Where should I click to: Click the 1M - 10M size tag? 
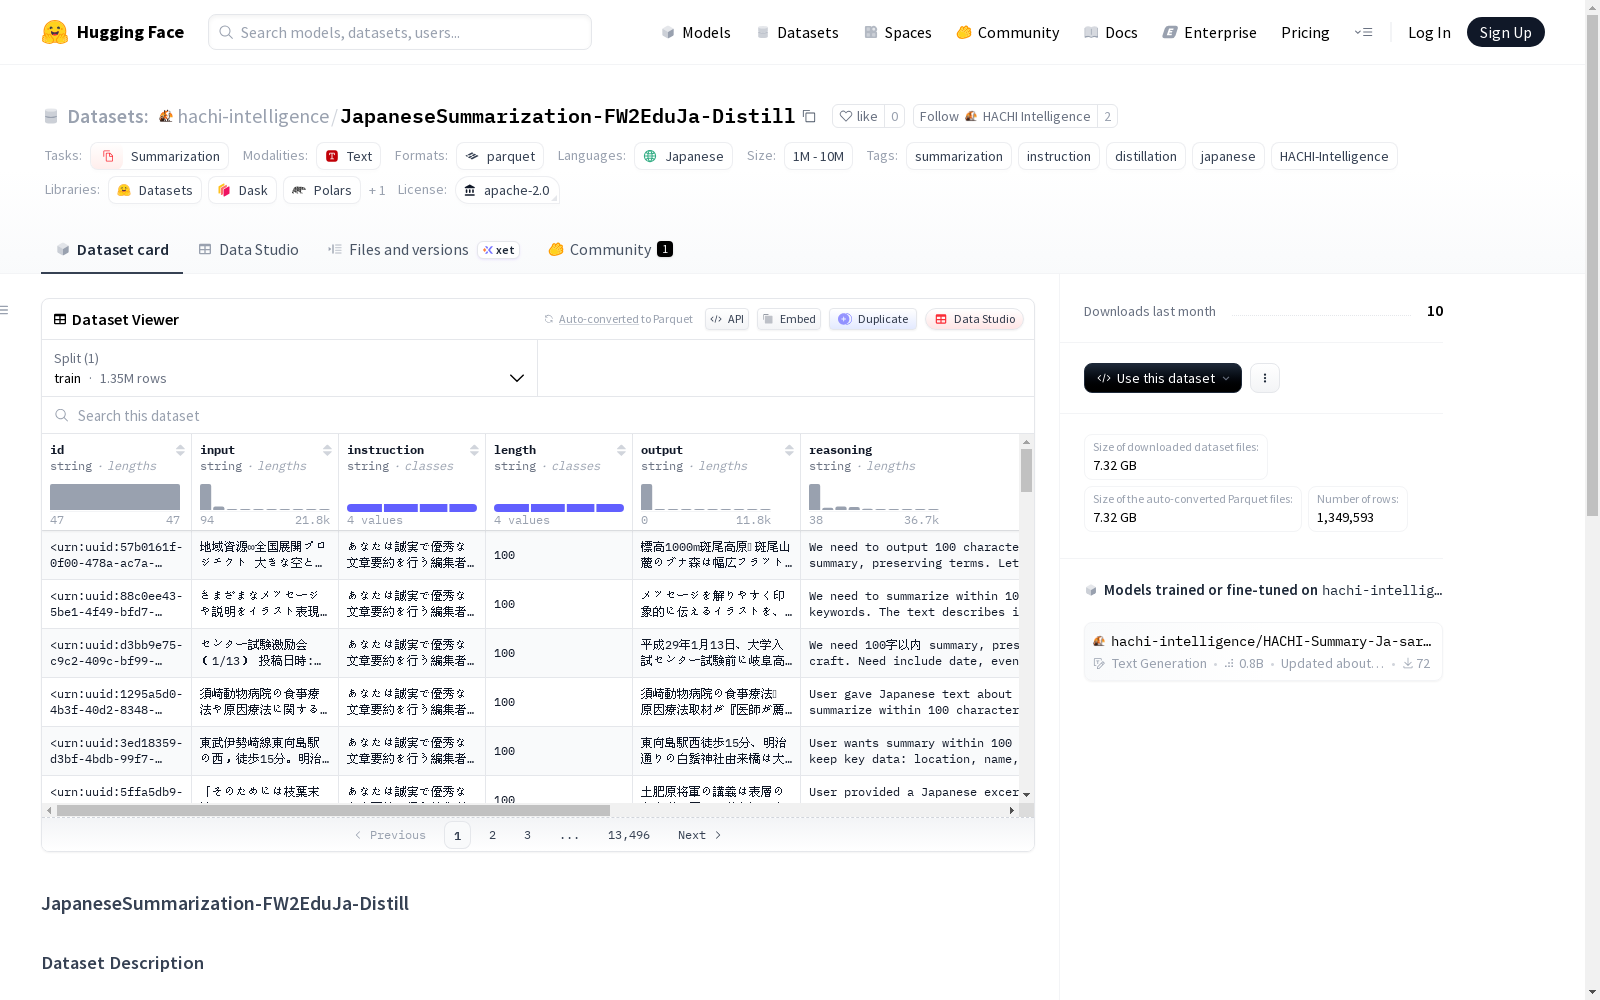click(818, 156)
